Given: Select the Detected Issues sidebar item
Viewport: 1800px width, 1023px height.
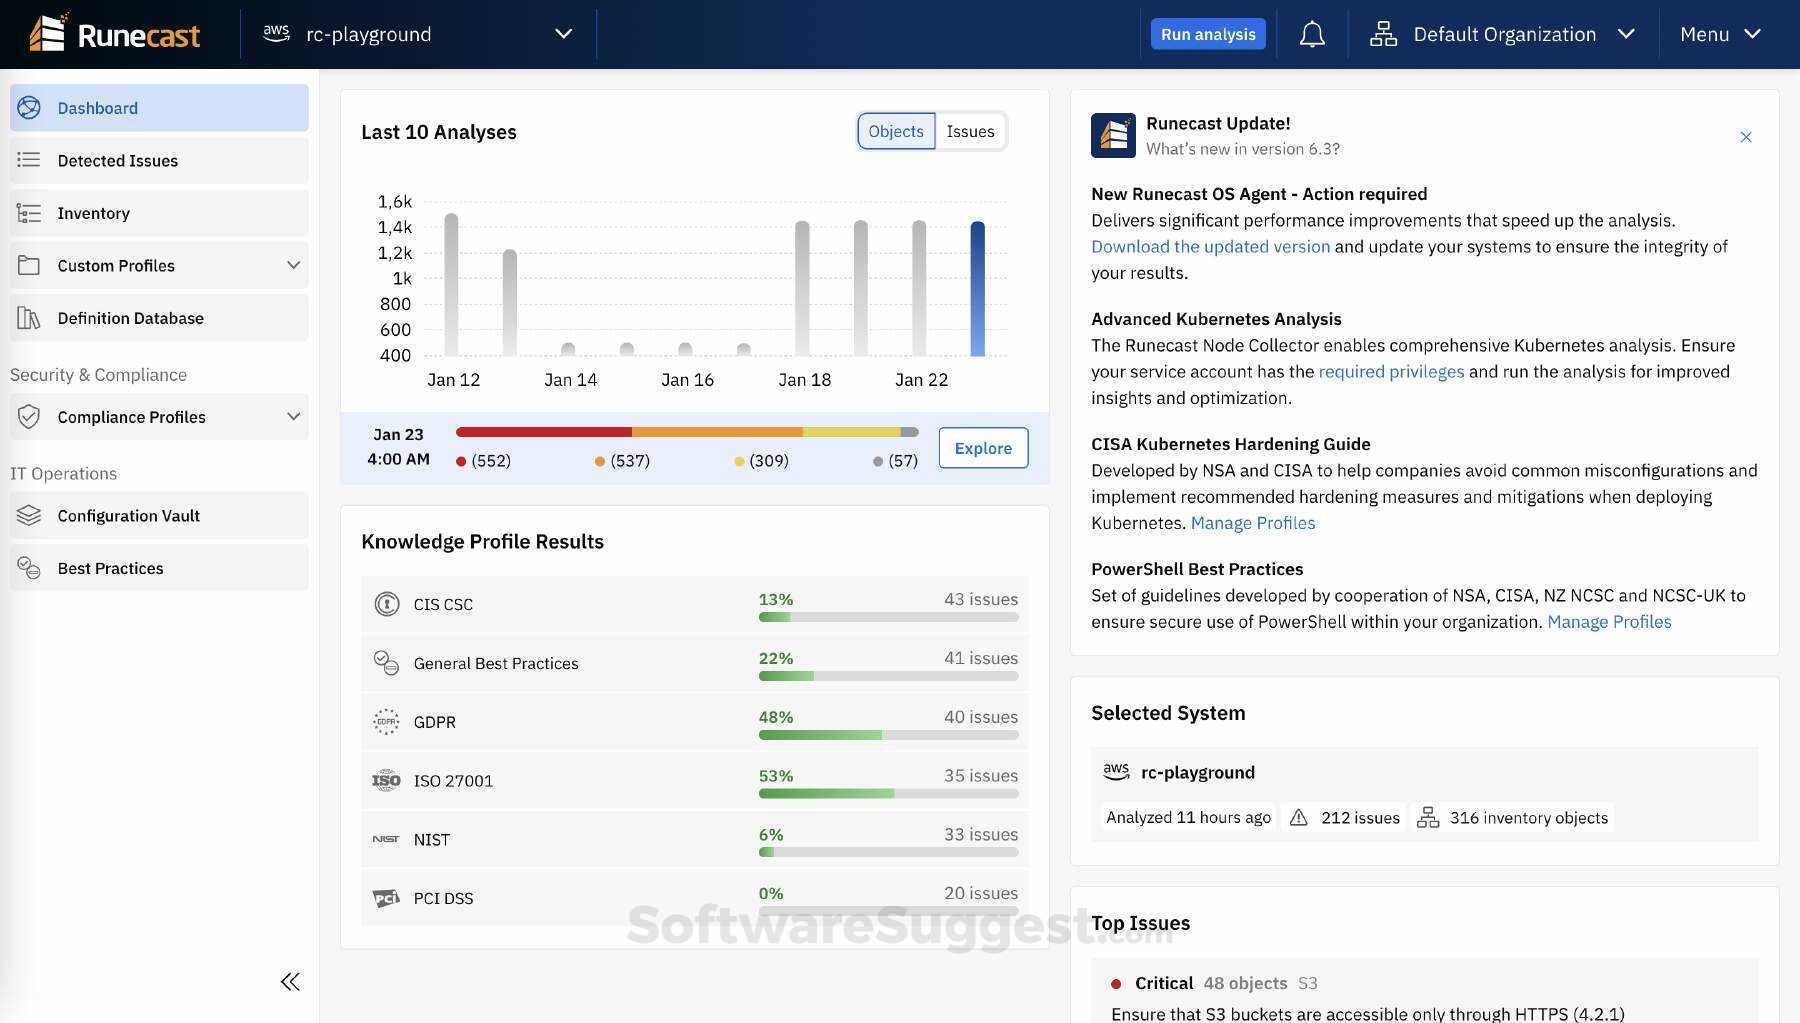Looking at the screenshot, I should click(x=117, y=160).
